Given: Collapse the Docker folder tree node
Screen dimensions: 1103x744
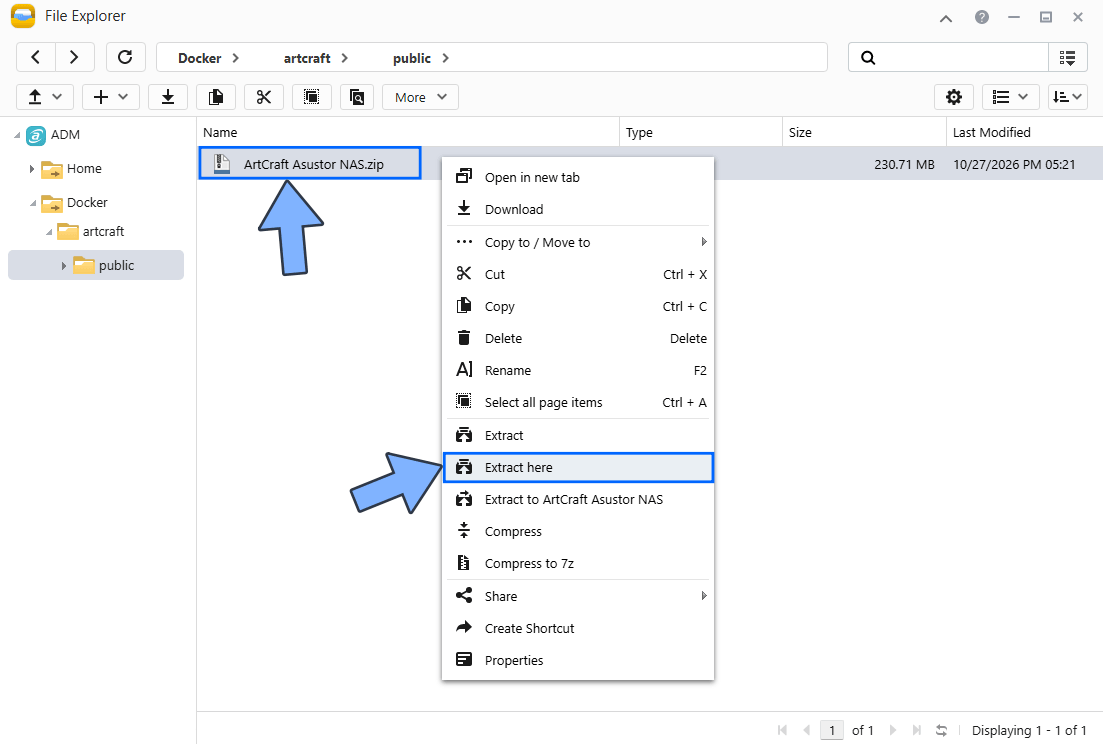Looking at the screenshot, I should [32, 203].
